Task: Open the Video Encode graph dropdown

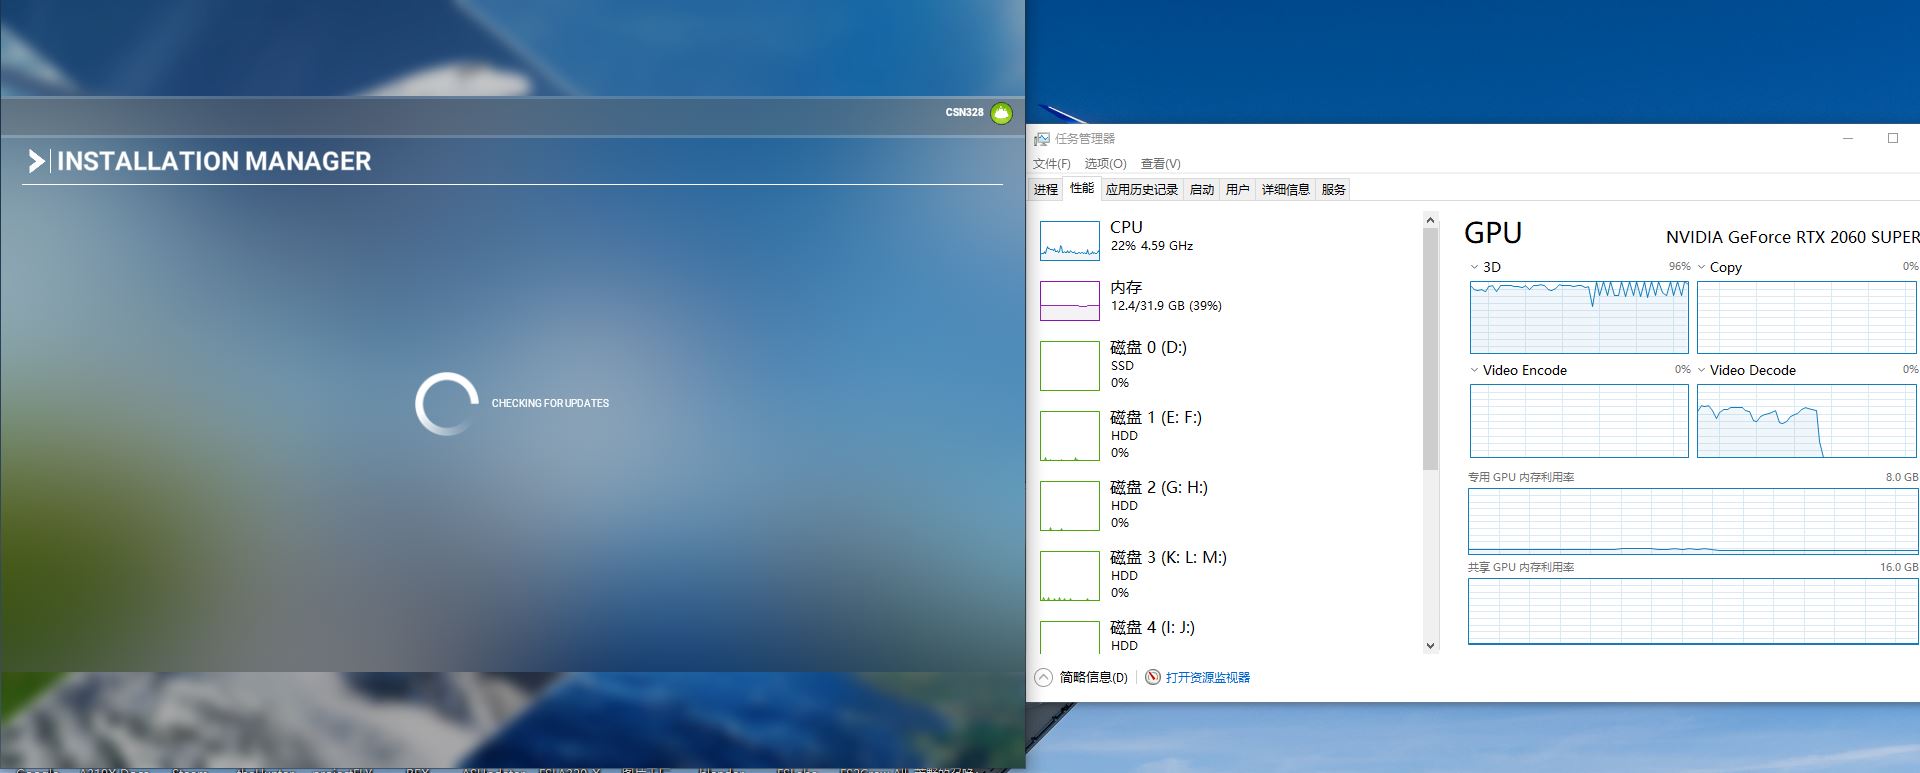Action: 1474,370
